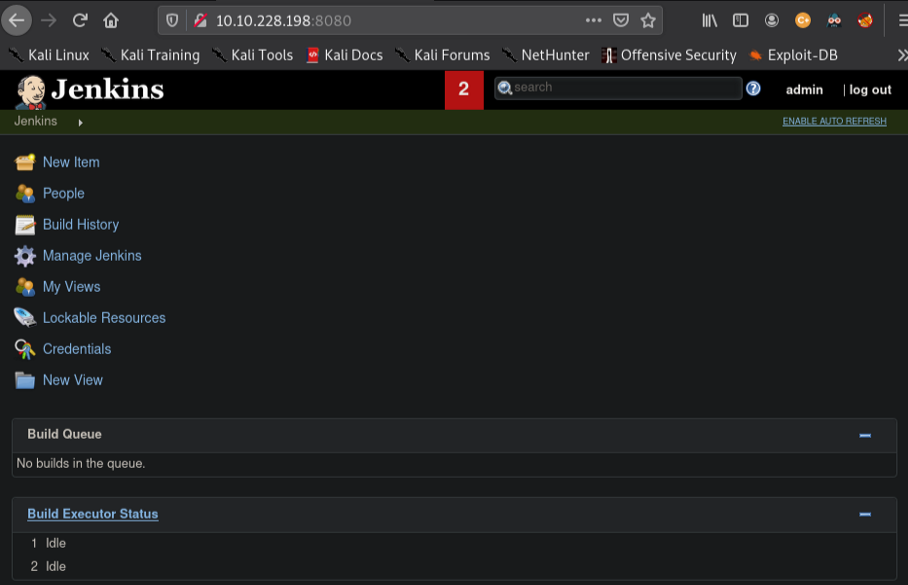Click the Lockable Resources icon

tap(24, 317)
